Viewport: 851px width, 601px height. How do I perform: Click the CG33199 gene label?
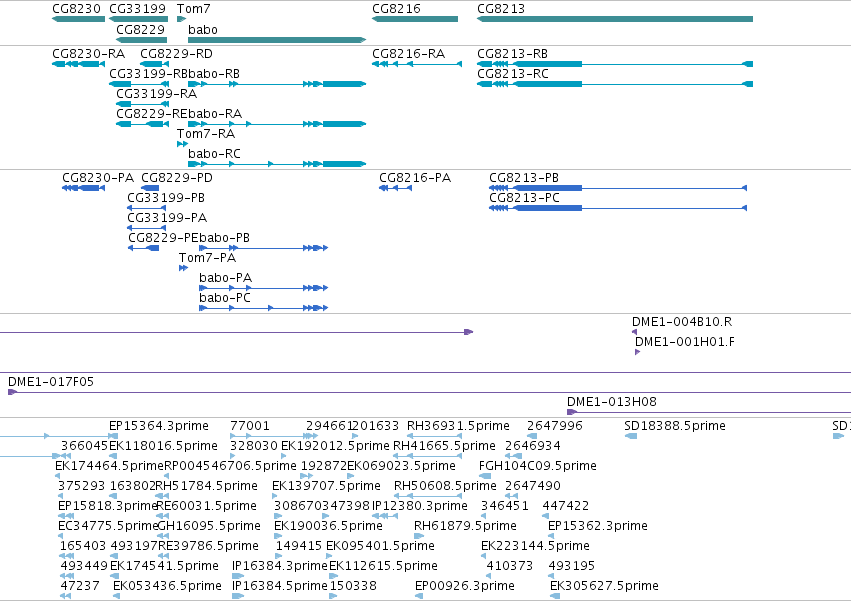pyautogui.click(x=137, y=9)
